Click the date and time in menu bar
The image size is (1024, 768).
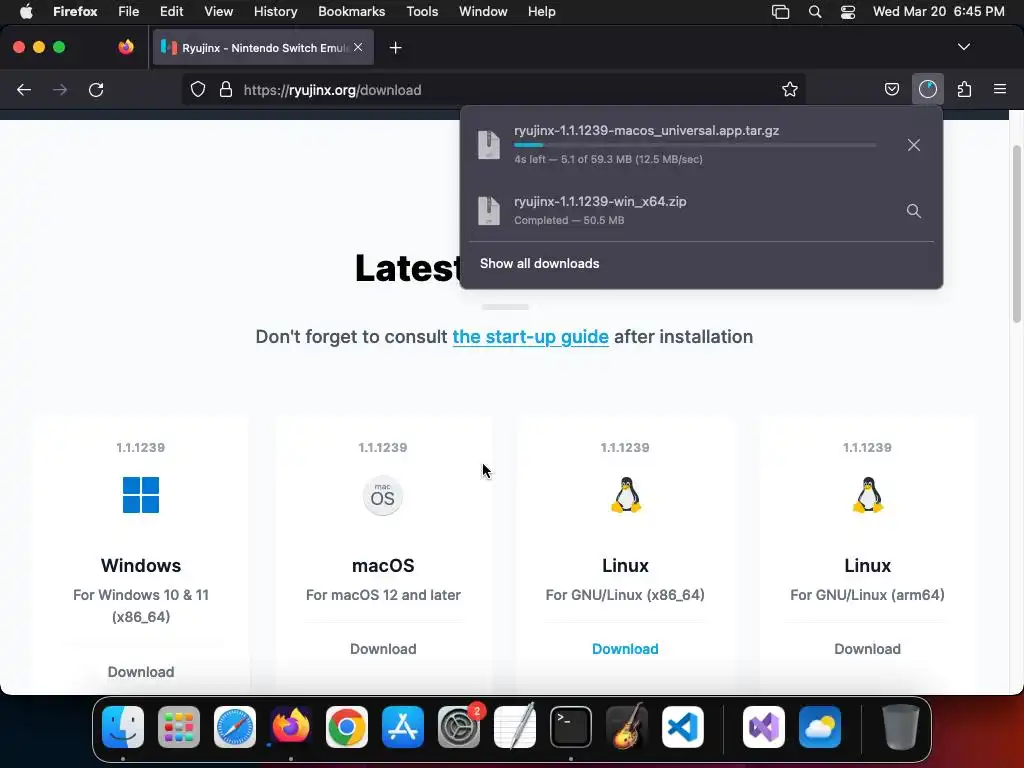point(938,12)
